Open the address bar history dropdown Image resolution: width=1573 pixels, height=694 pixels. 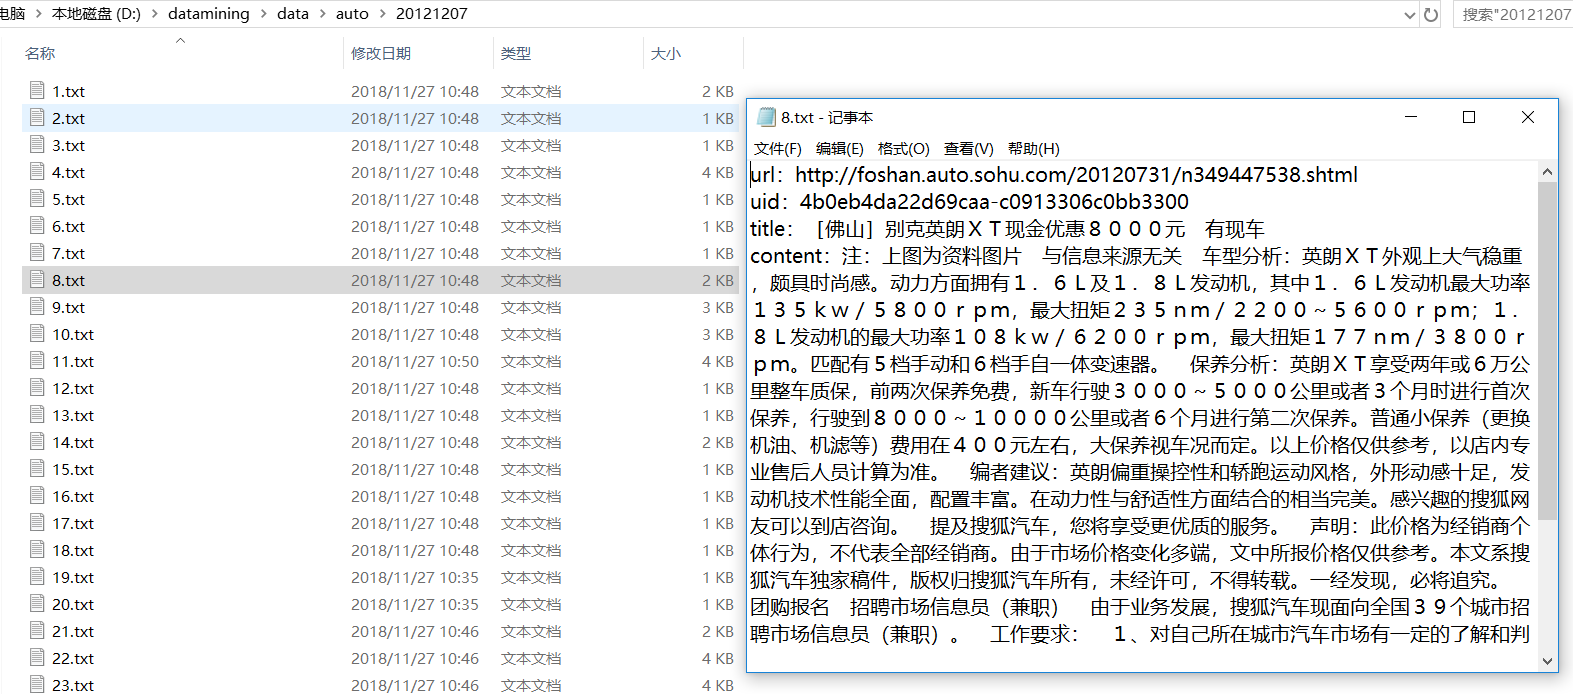(x=1409, y=14)
